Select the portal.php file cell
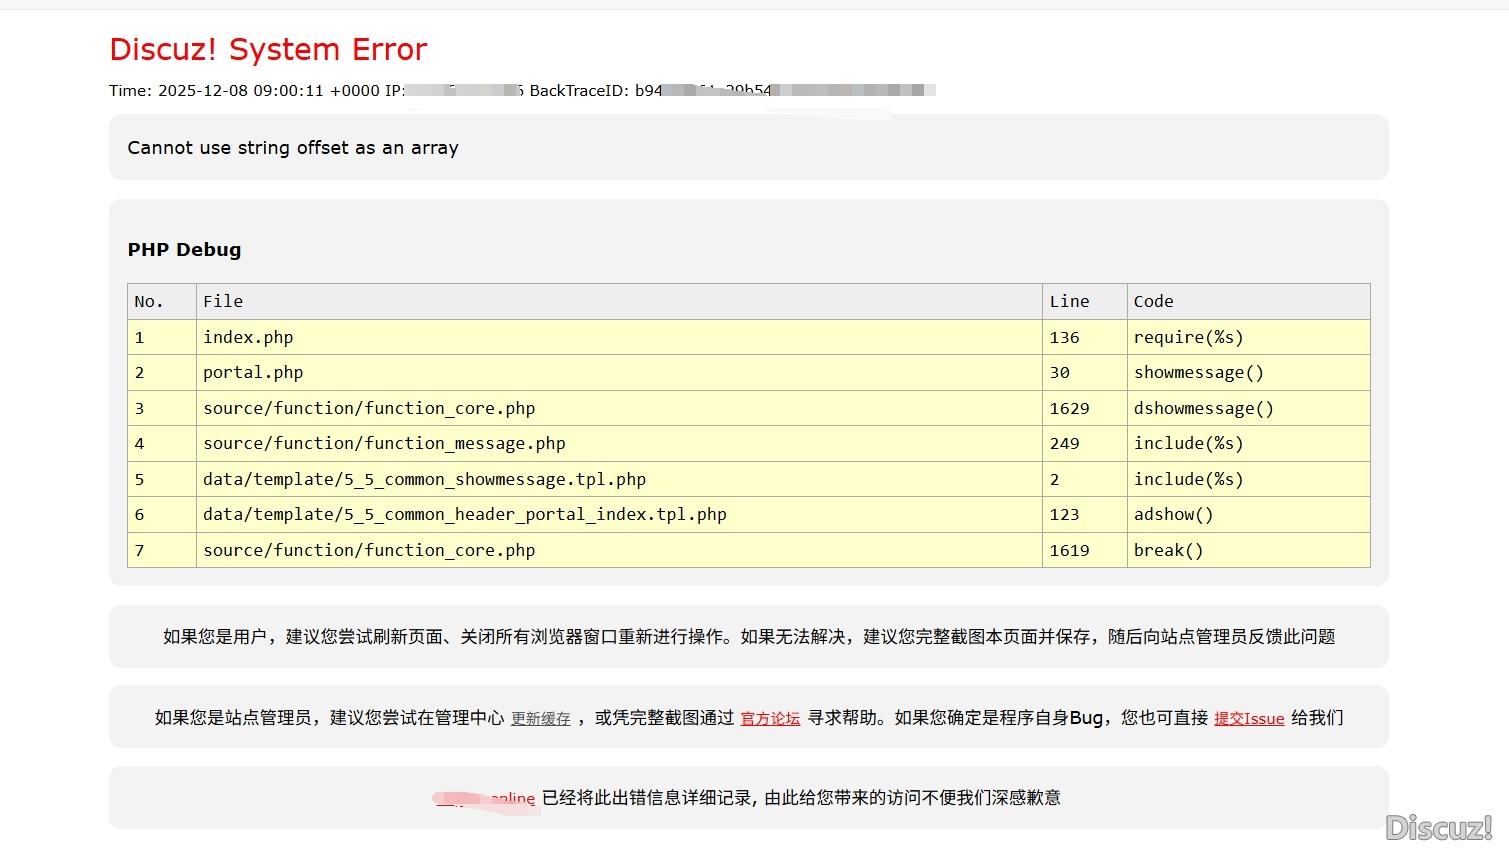The height and width of the screenshot is (852, 1509). 253,372
